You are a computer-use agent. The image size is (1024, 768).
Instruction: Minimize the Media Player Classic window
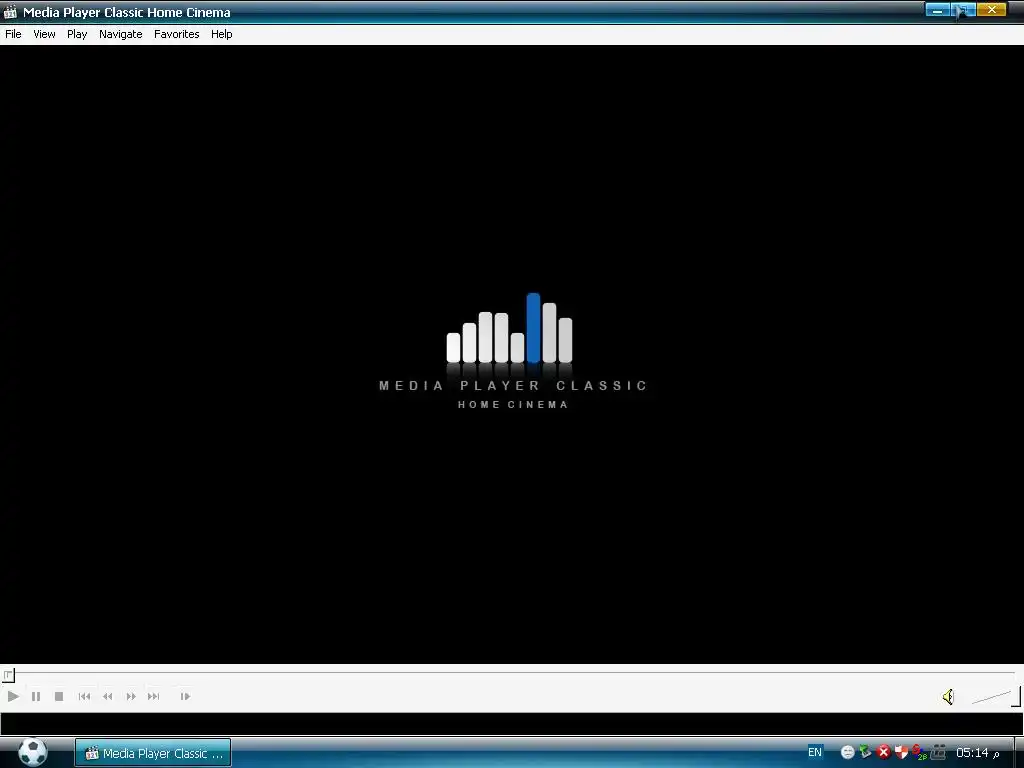point(937,10)
